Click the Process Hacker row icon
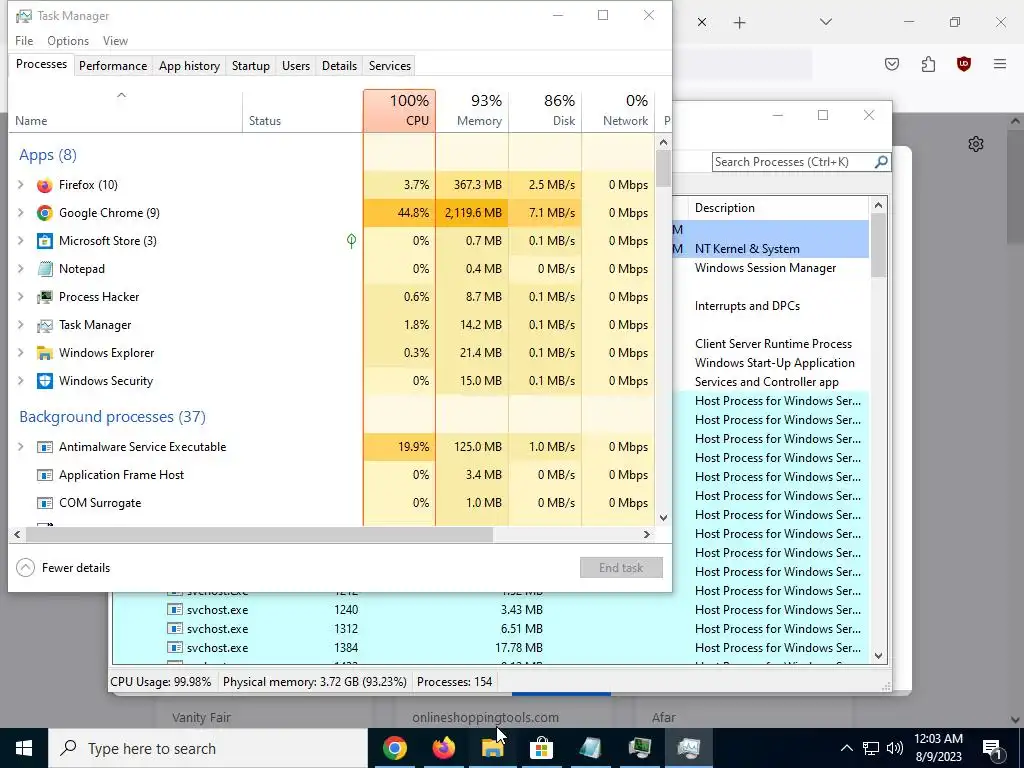The height and width of the screenshot is (768, 1024). coord(44,297)
